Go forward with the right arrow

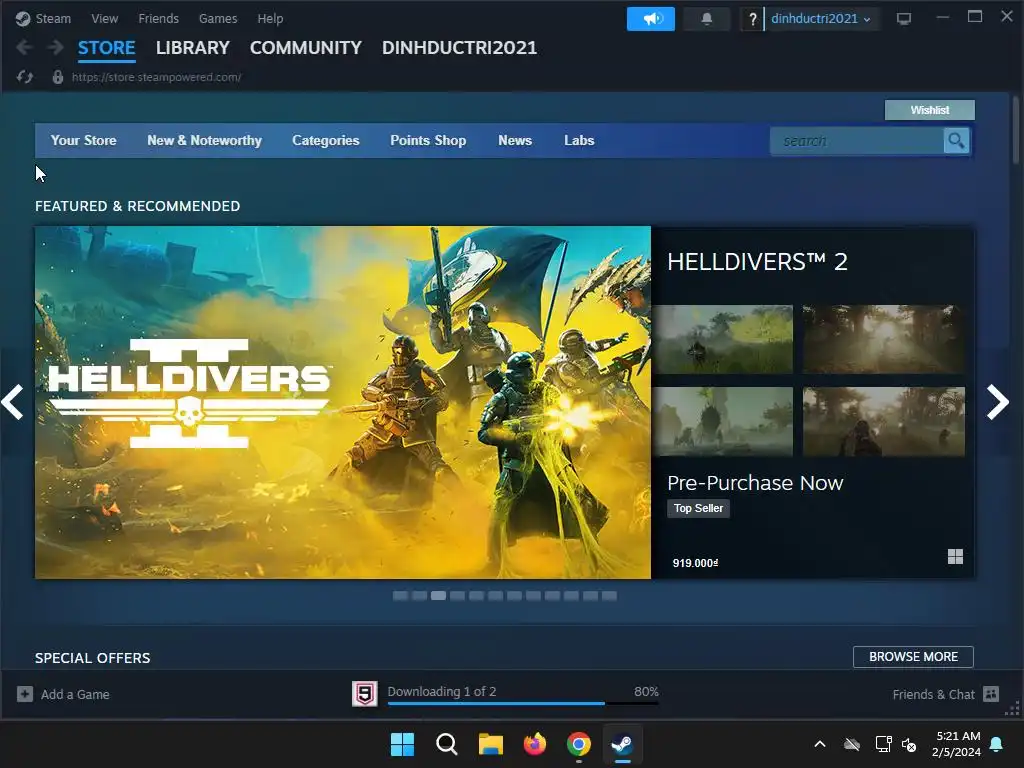(x=56, y=47)
